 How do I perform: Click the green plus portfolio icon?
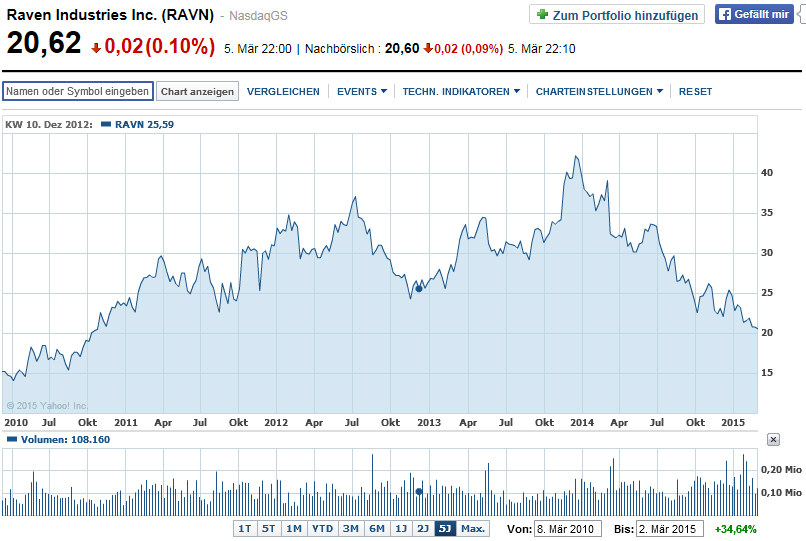542,14
